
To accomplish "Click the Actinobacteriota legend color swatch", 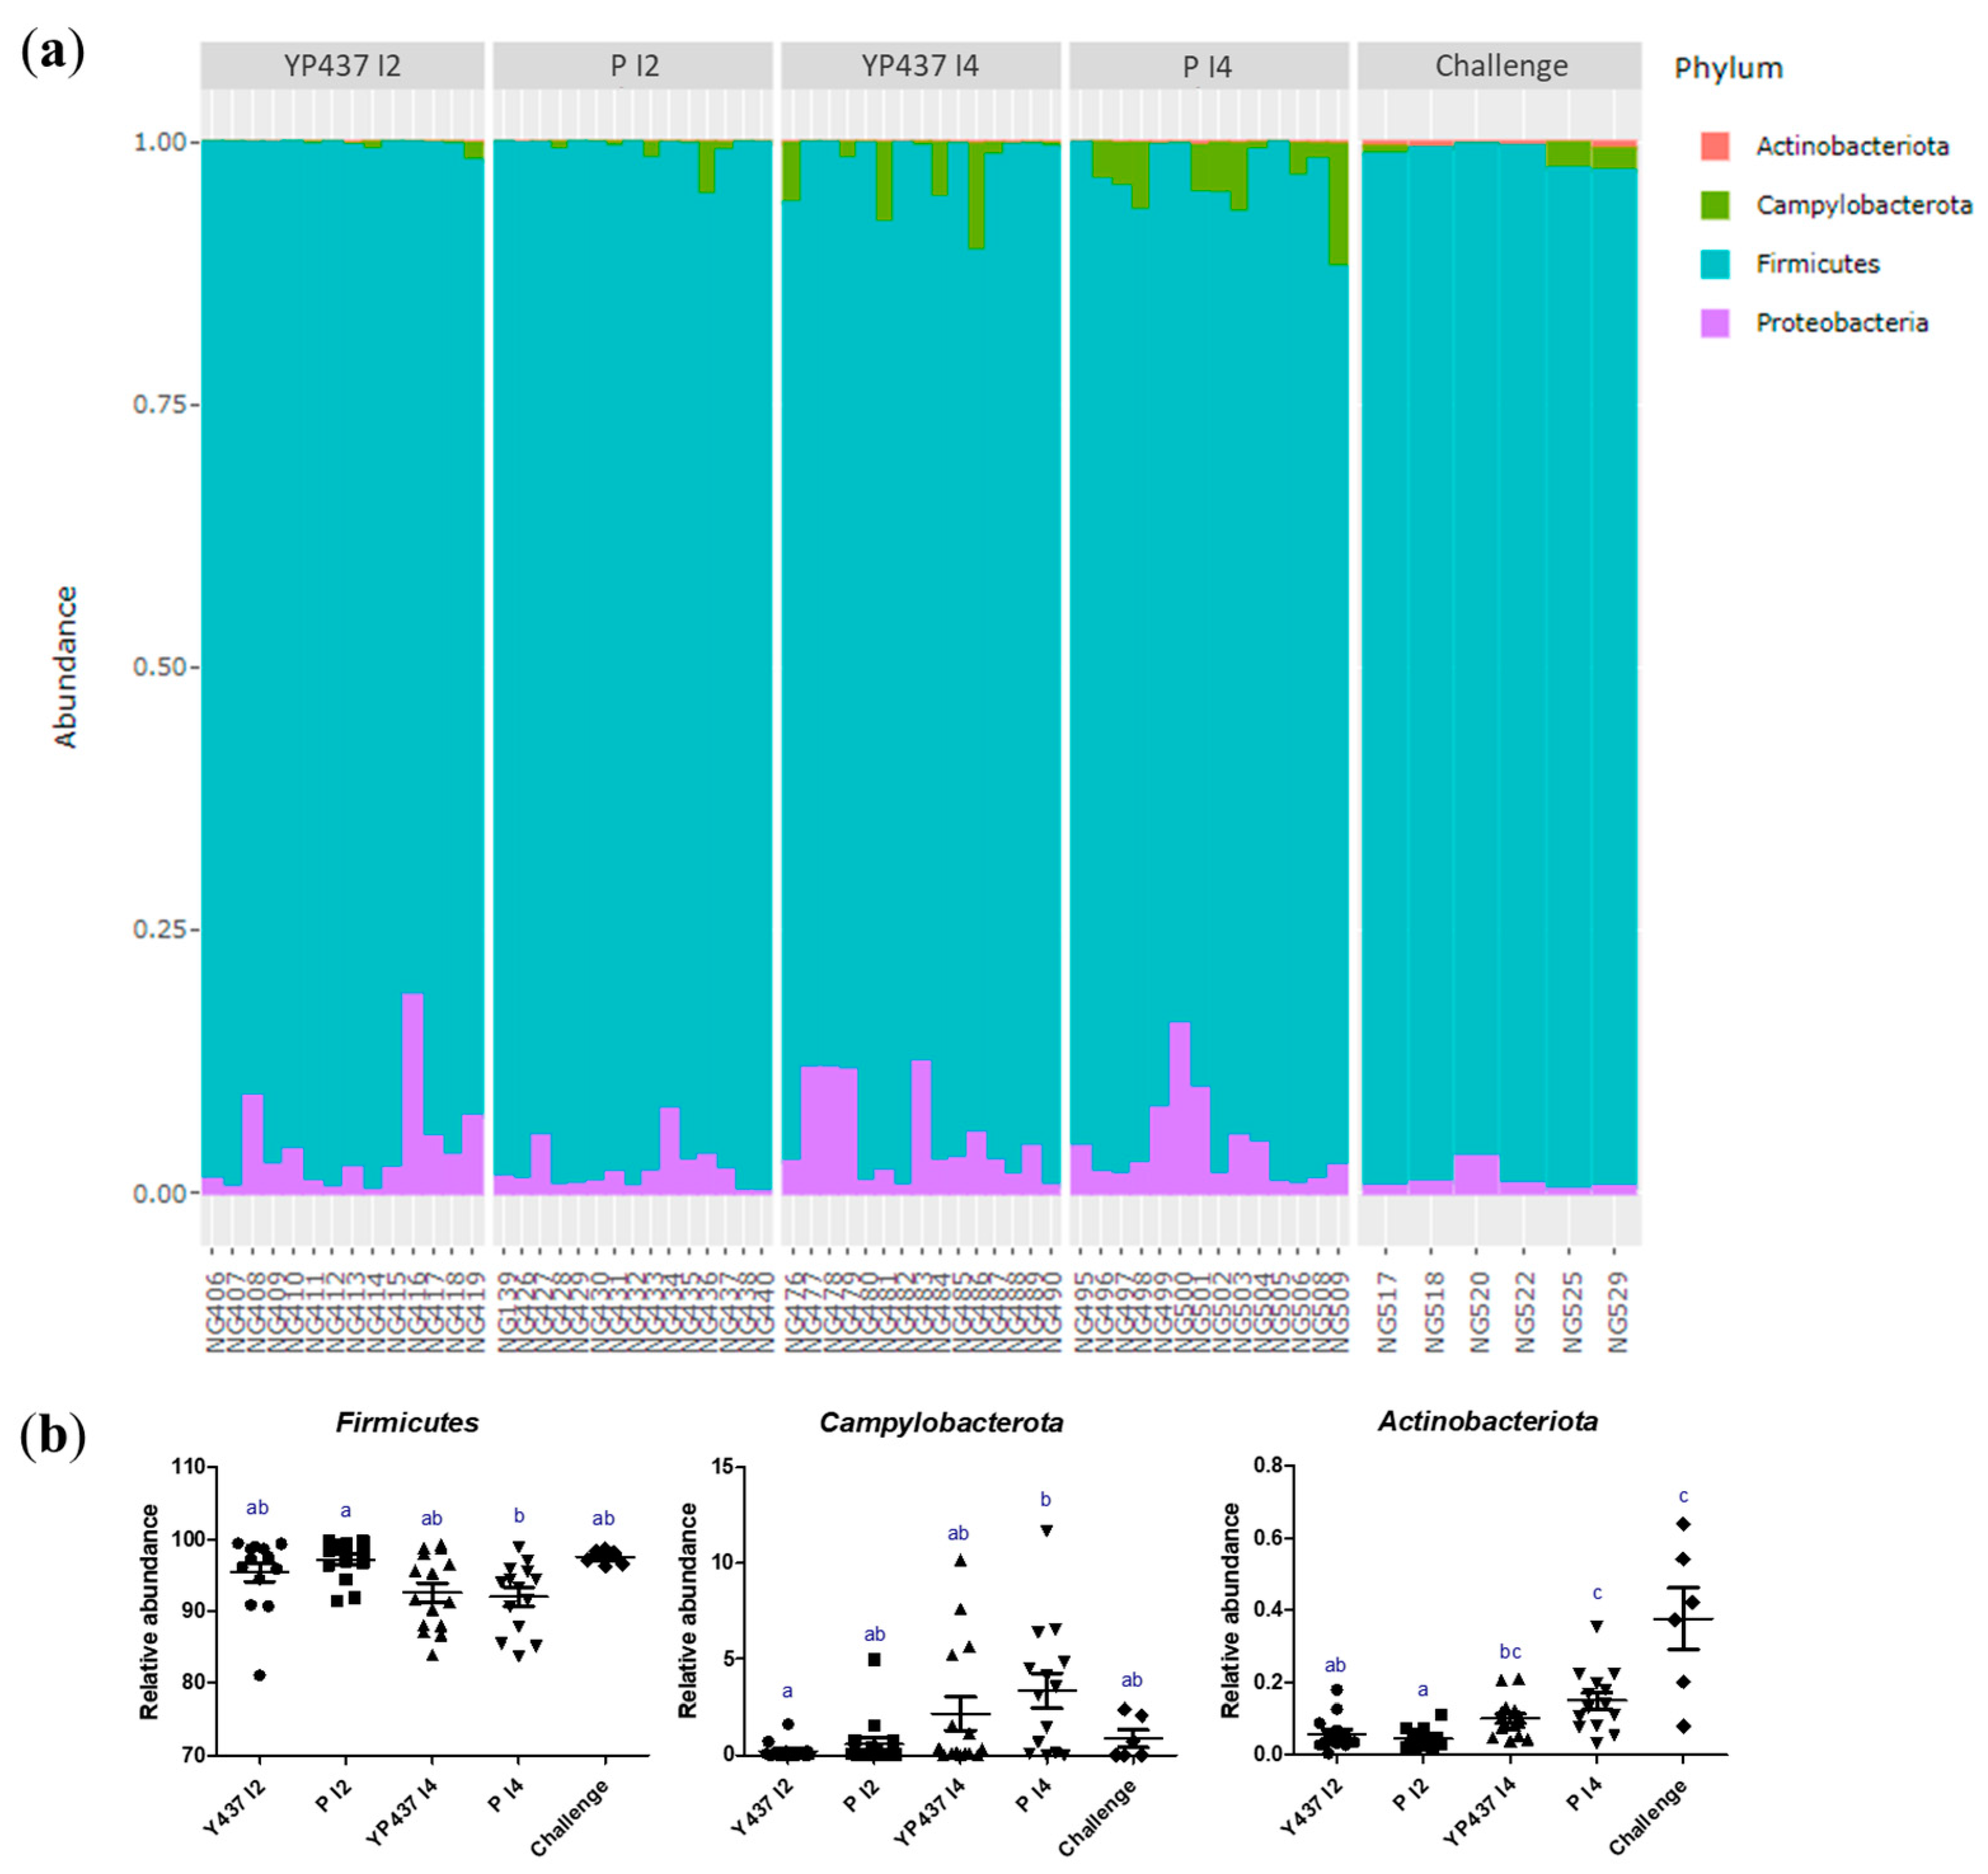I will [1714, 146].
